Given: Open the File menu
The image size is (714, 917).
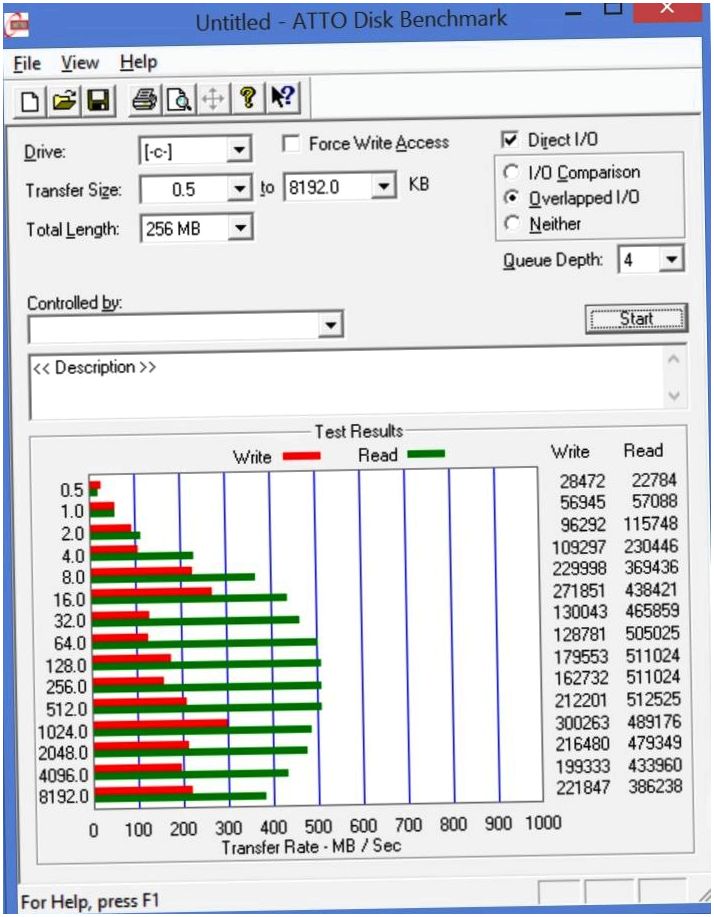Looking at the screenshot, I should (x=27, y=63).
